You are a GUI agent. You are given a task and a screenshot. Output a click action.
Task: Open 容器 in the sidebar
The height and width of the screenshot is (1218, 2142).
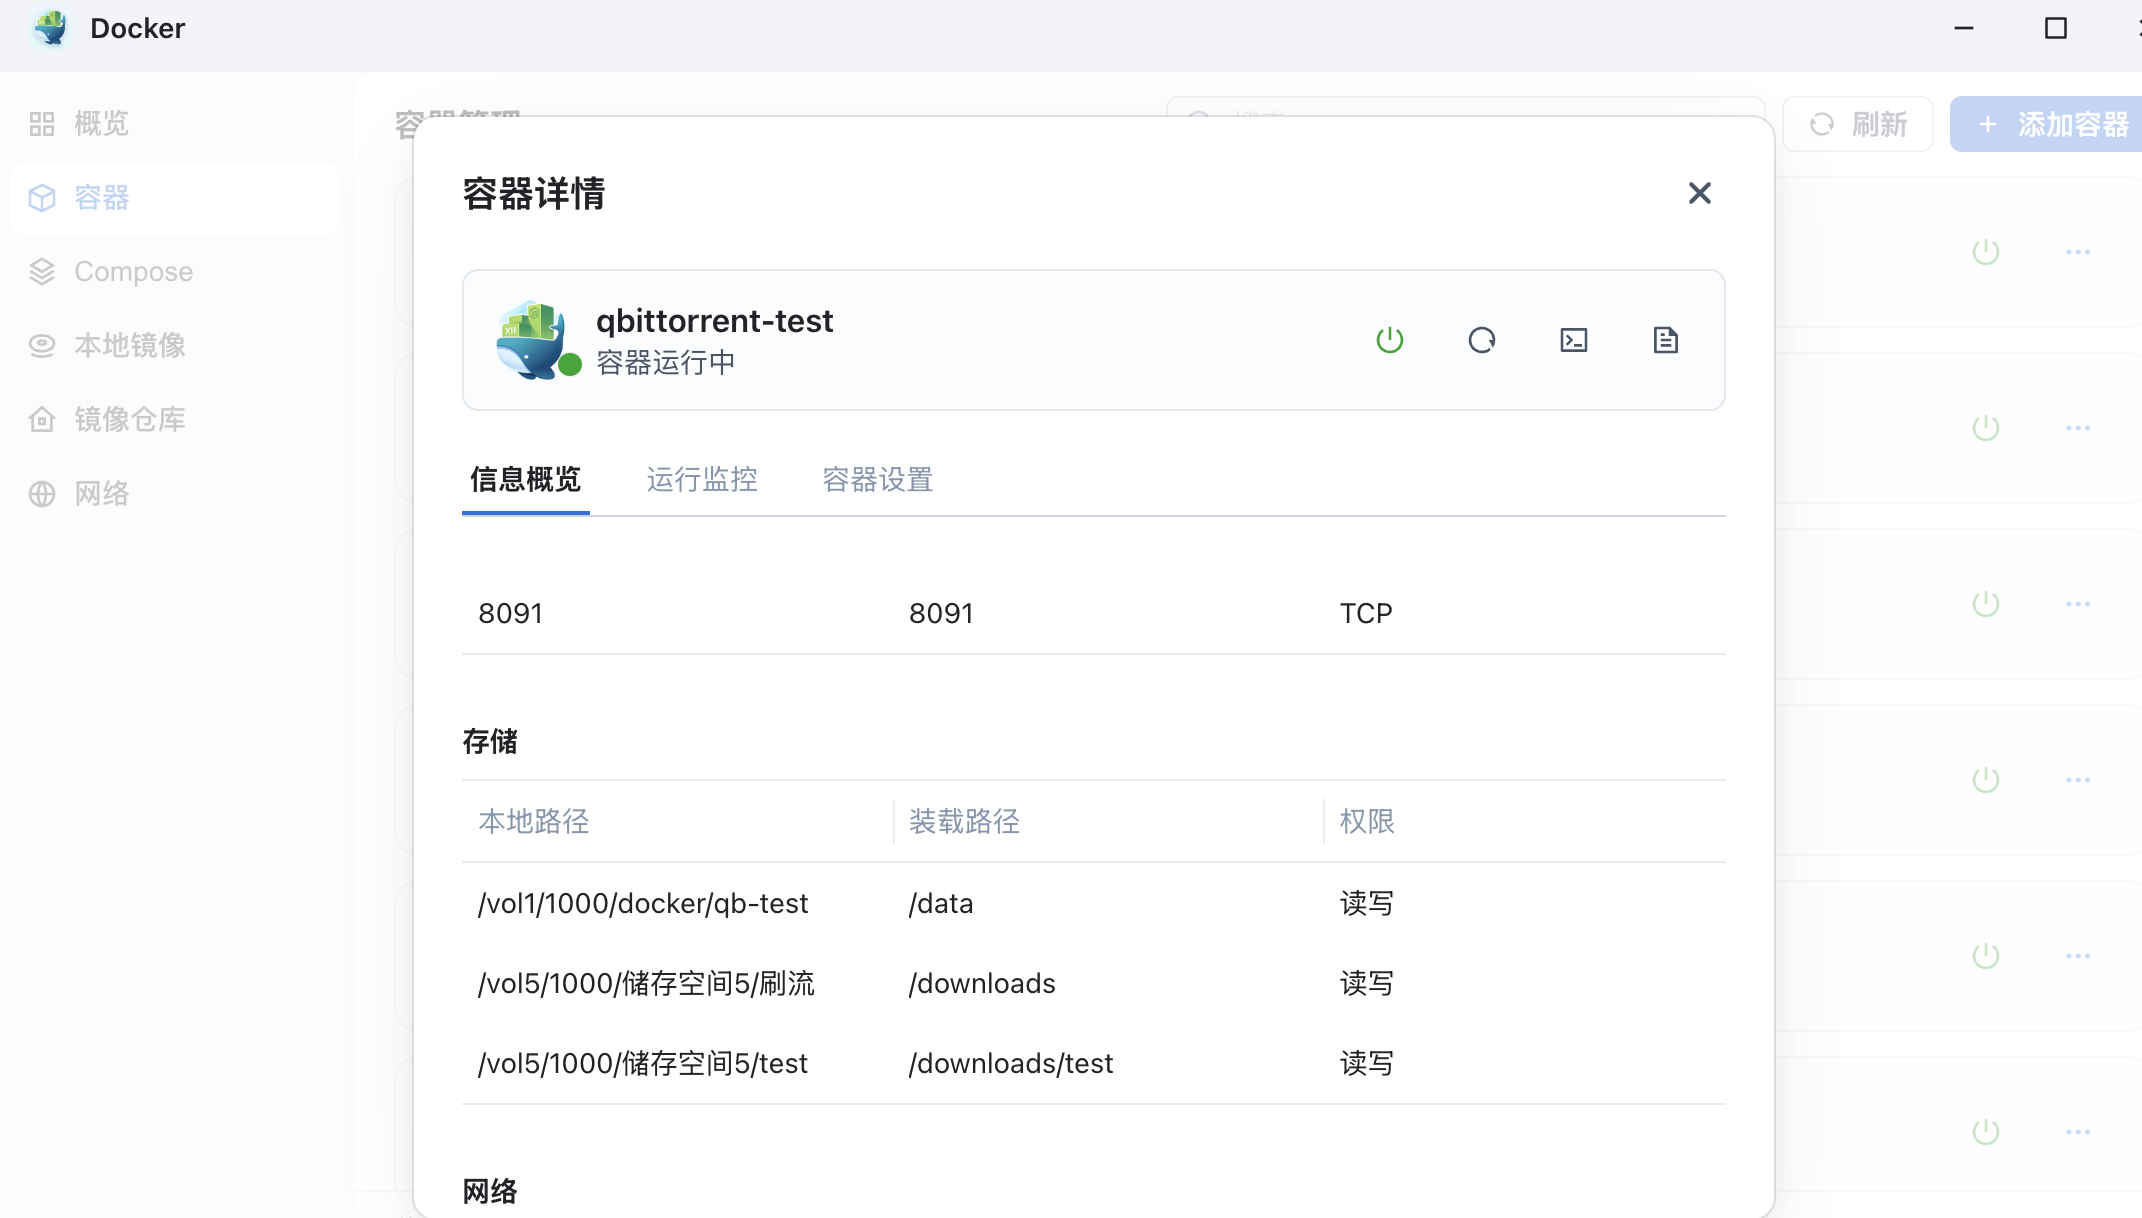[174, 198]
